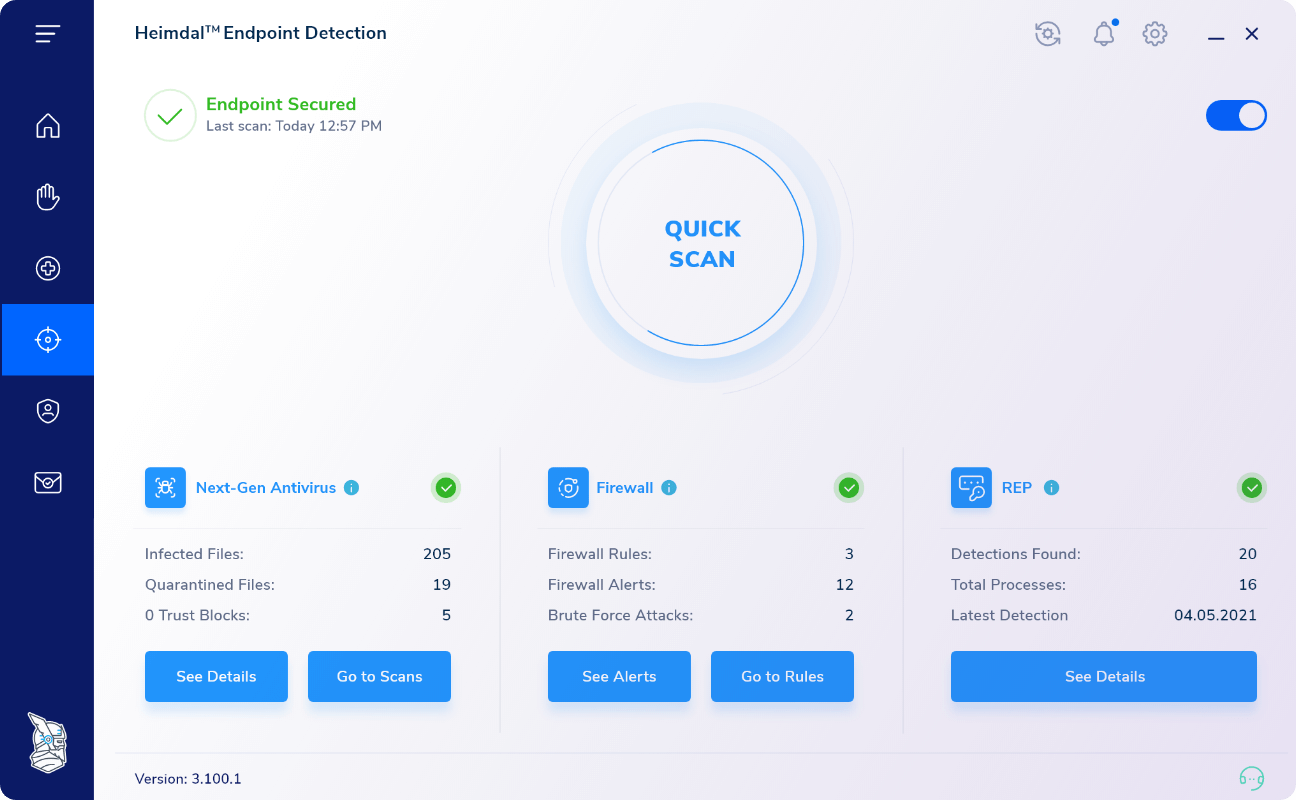1296x800 pixels.
Task: Click the scan sync icon in header
Action: coord(1048,33)
